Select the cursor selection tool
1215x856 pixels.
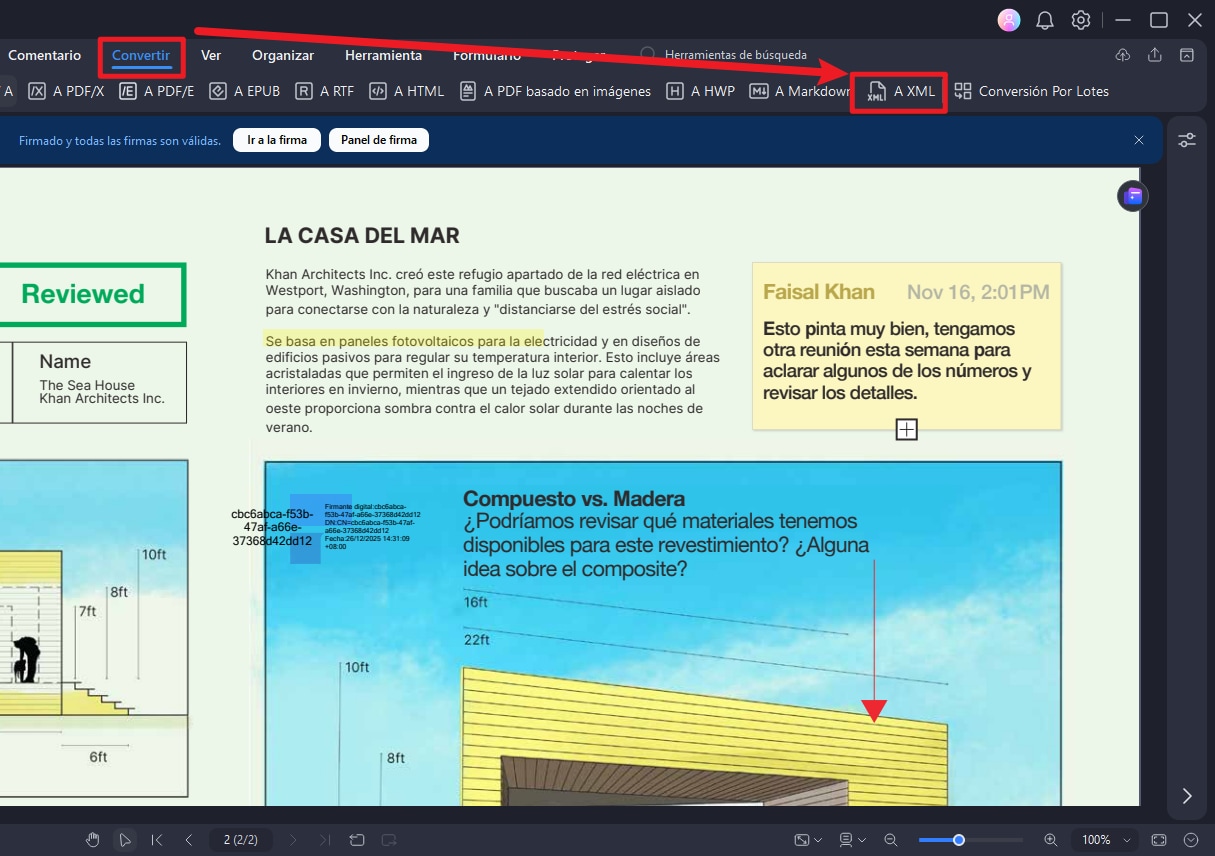(x=125, y=840)
